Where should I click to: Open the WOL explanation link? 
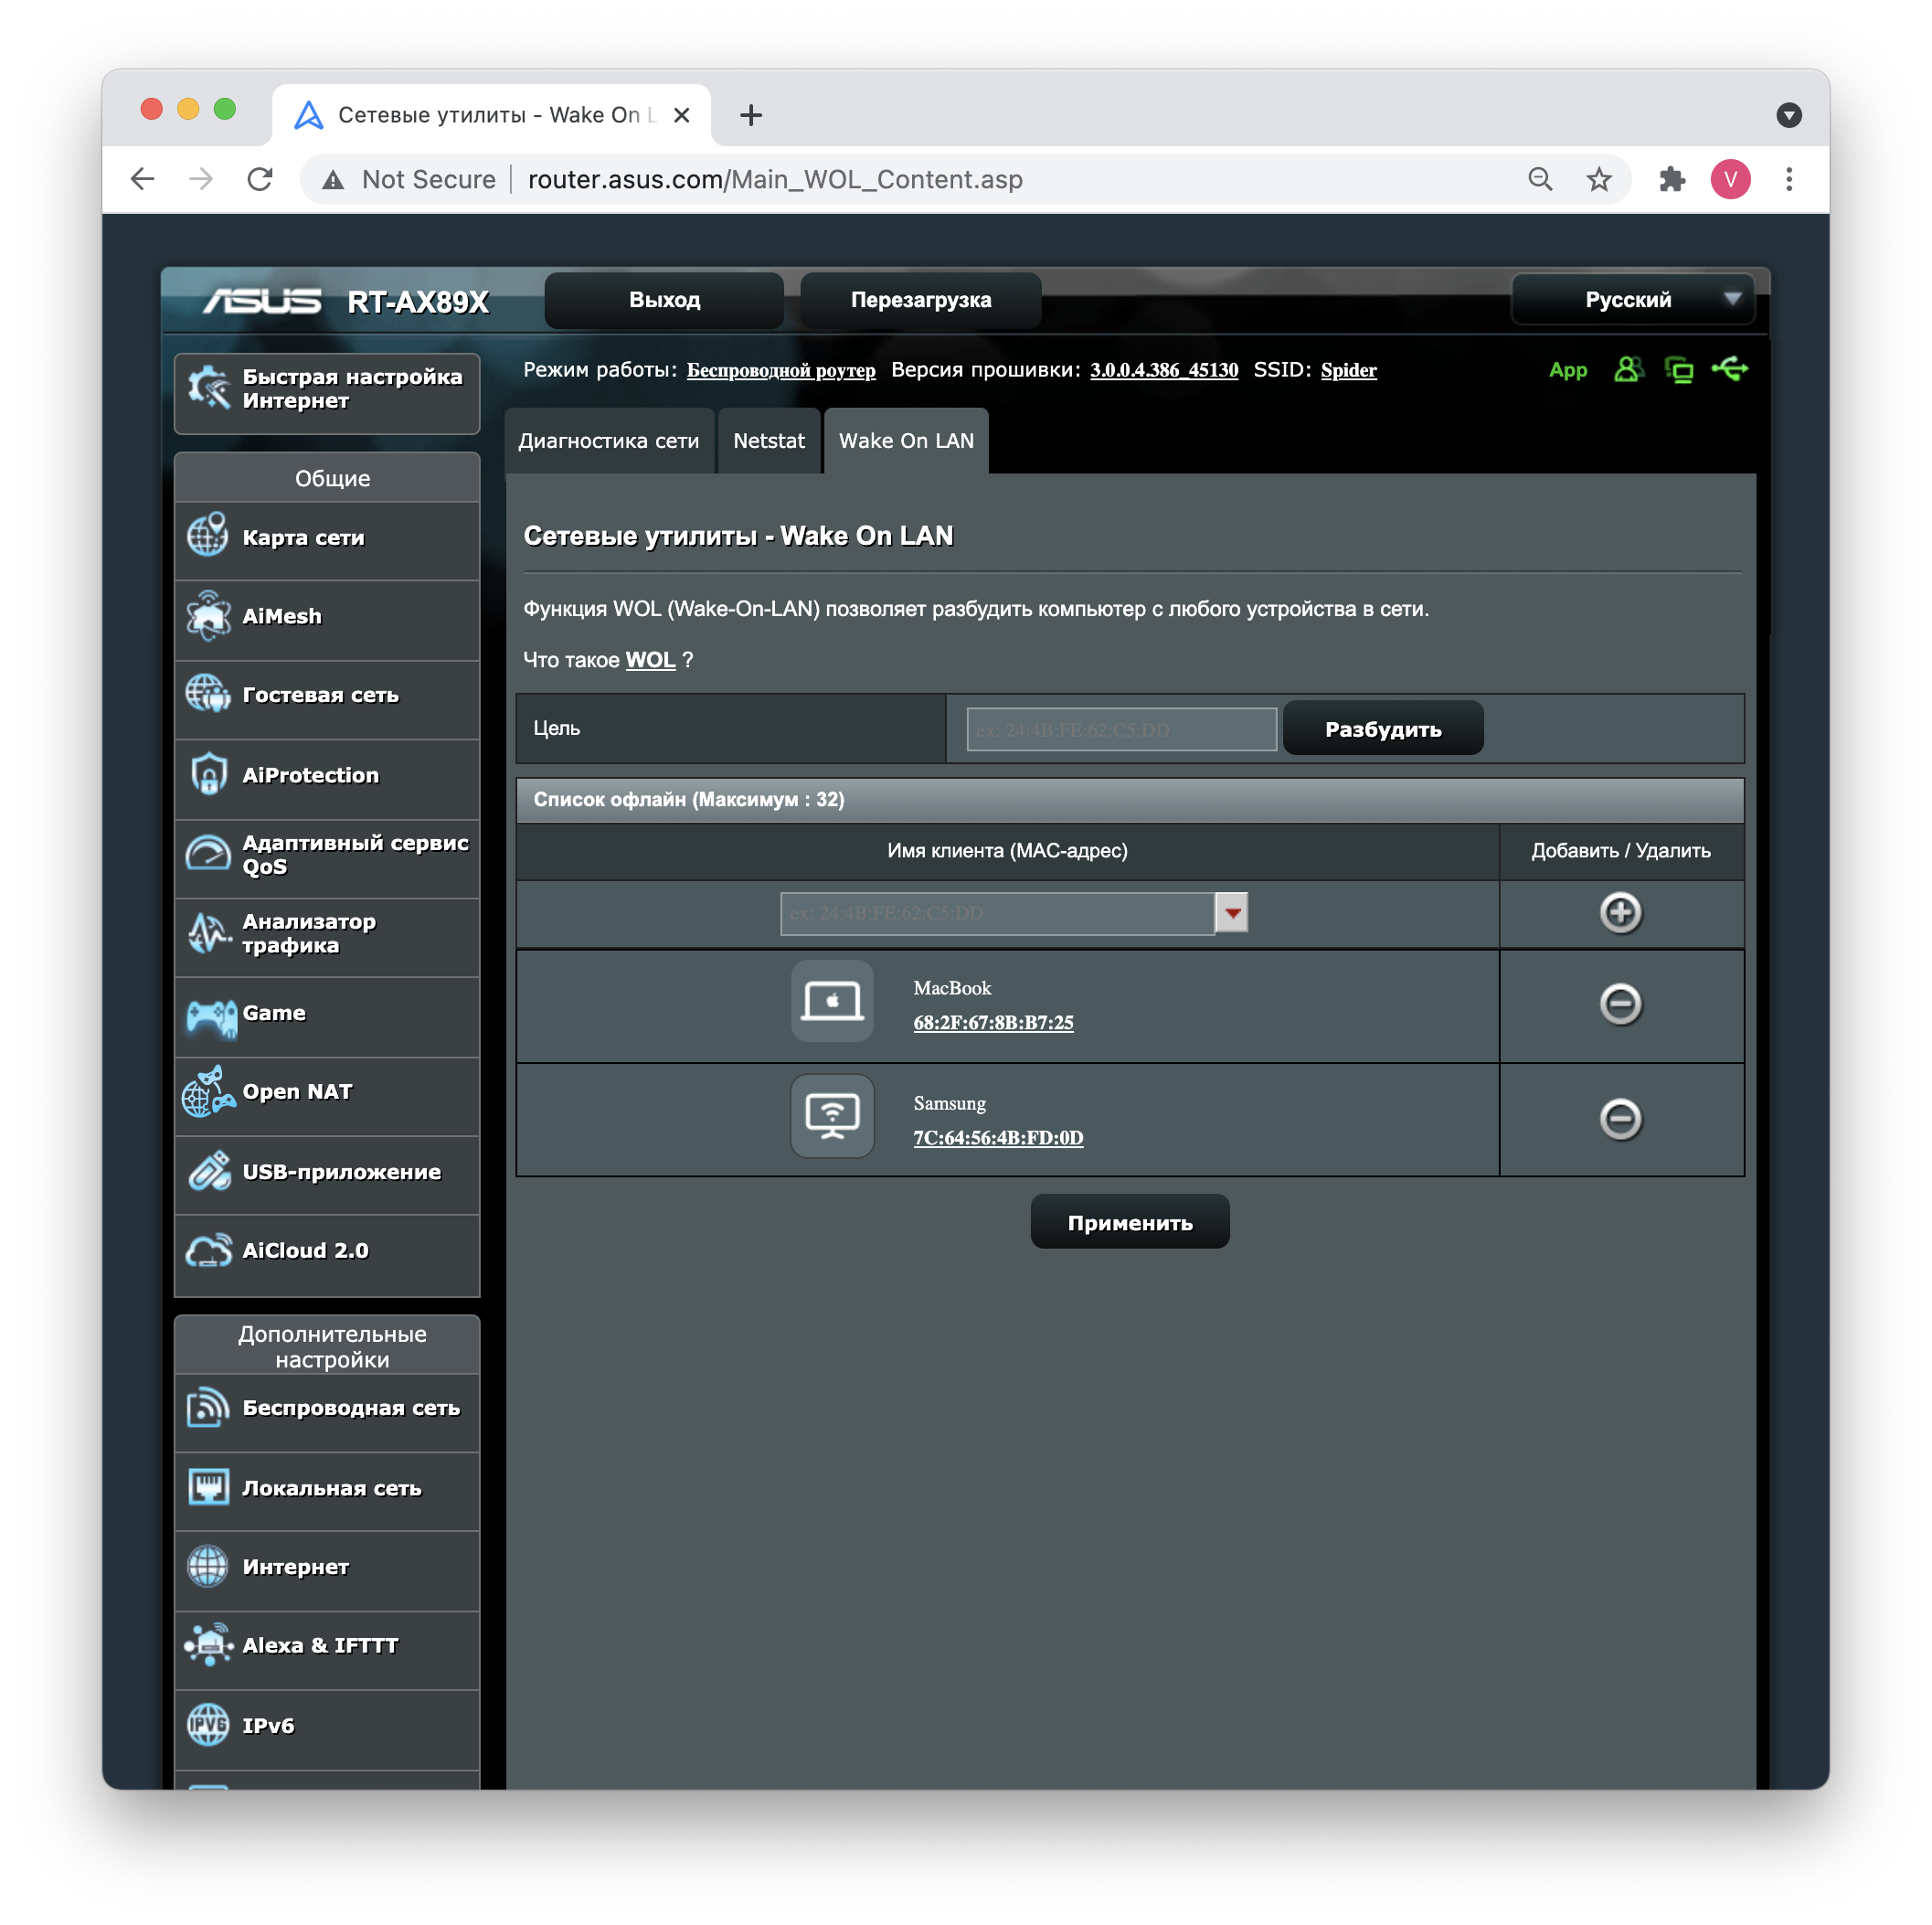[x=650, y=660]
